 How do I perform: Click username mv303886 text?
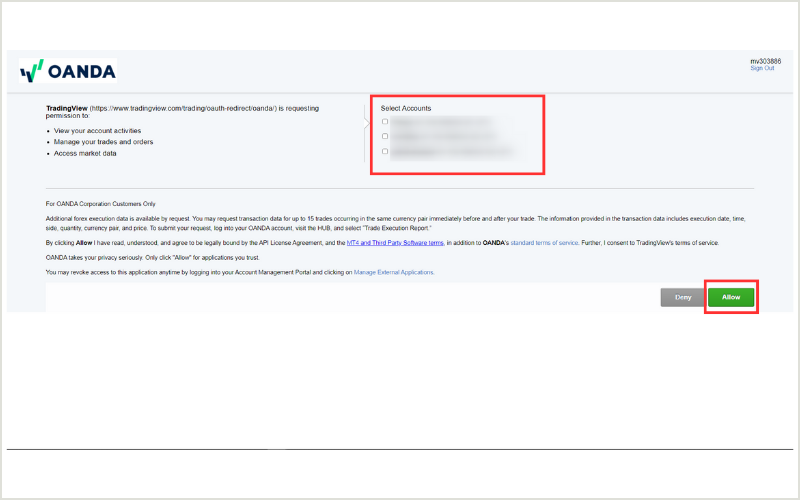(765, 61)
